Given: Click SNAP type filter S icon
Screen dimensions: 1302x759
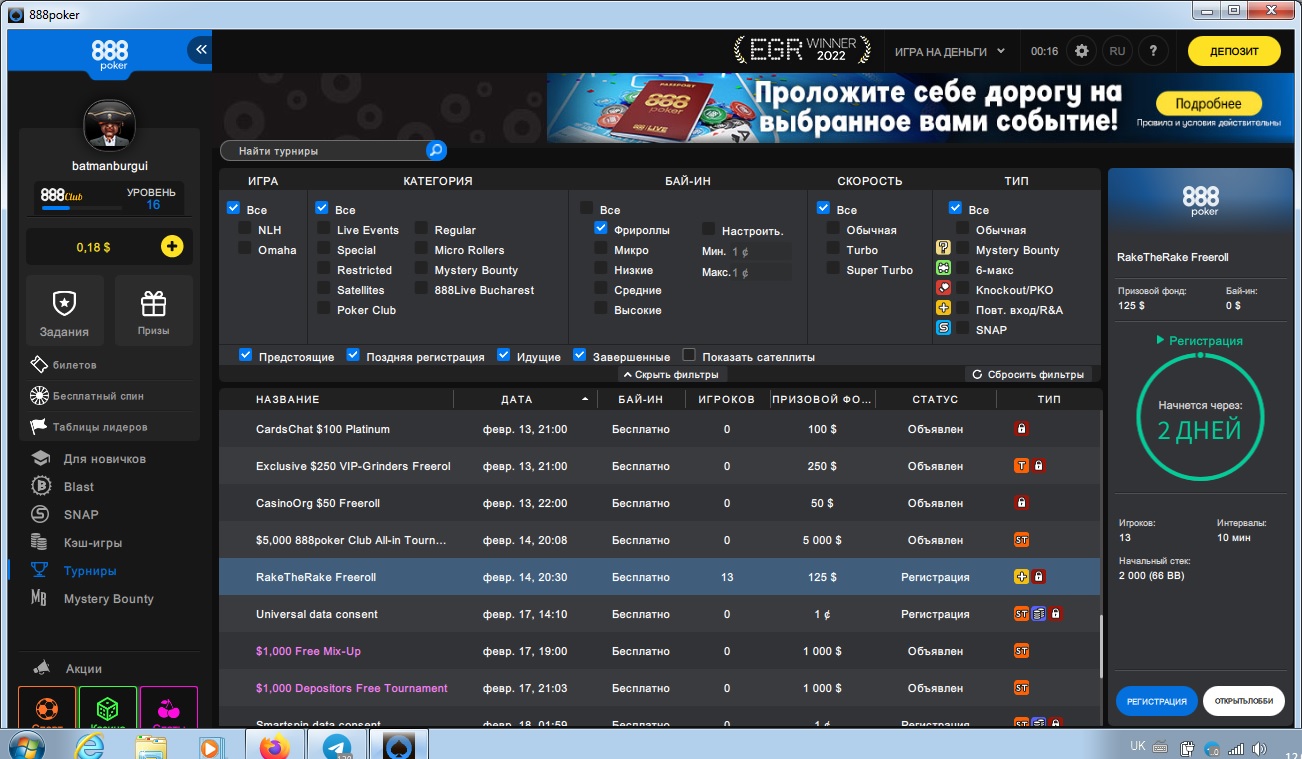Looking at the screenshot, I should [x=943, y=328].
